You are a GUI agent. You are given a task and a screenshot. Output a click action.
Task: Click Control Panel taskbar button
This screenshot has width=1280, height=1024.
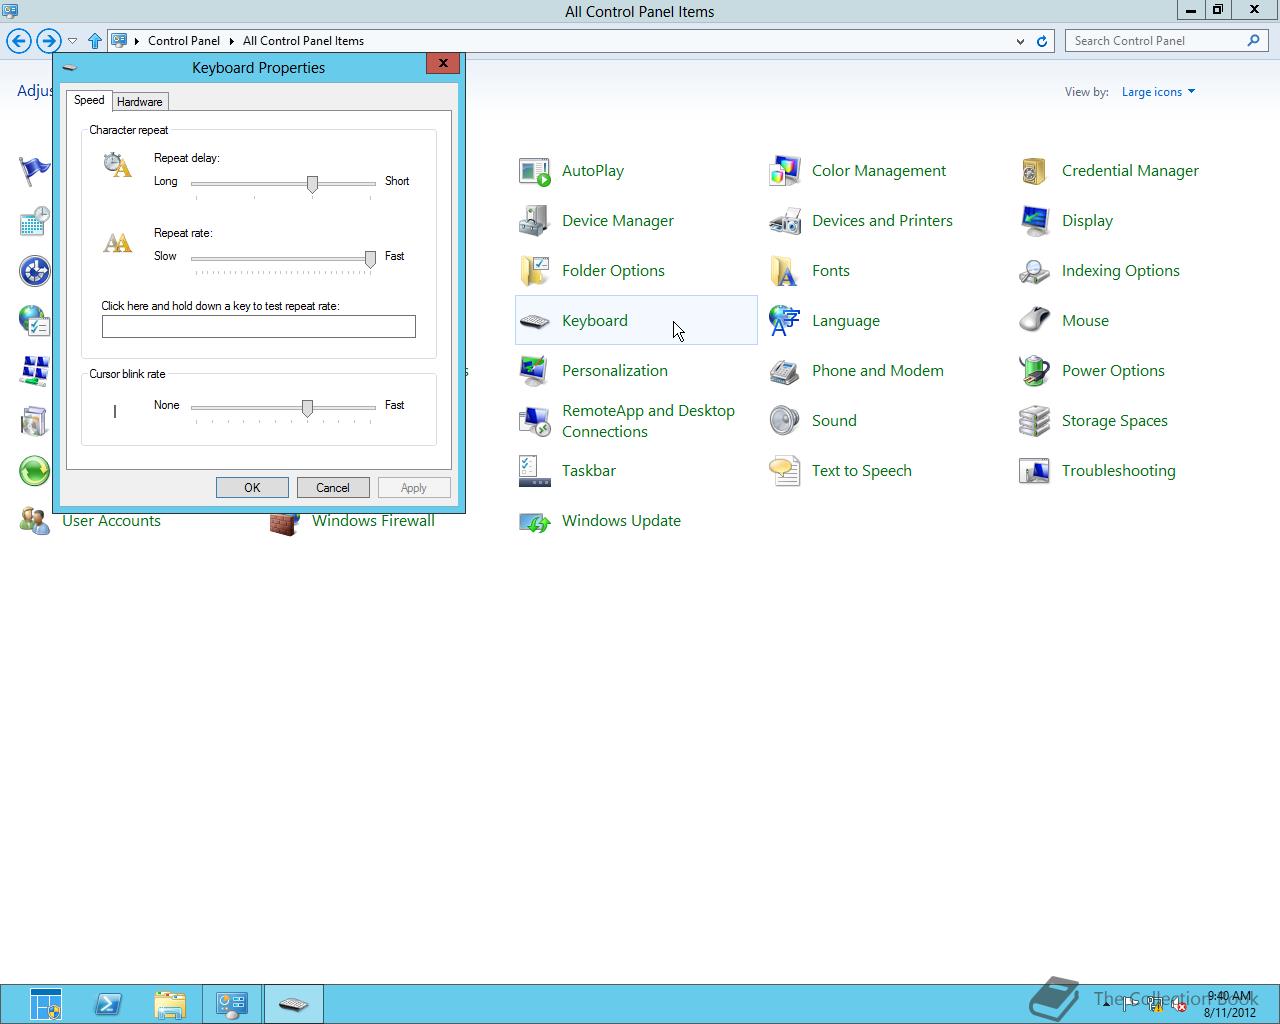(232, 1004)
